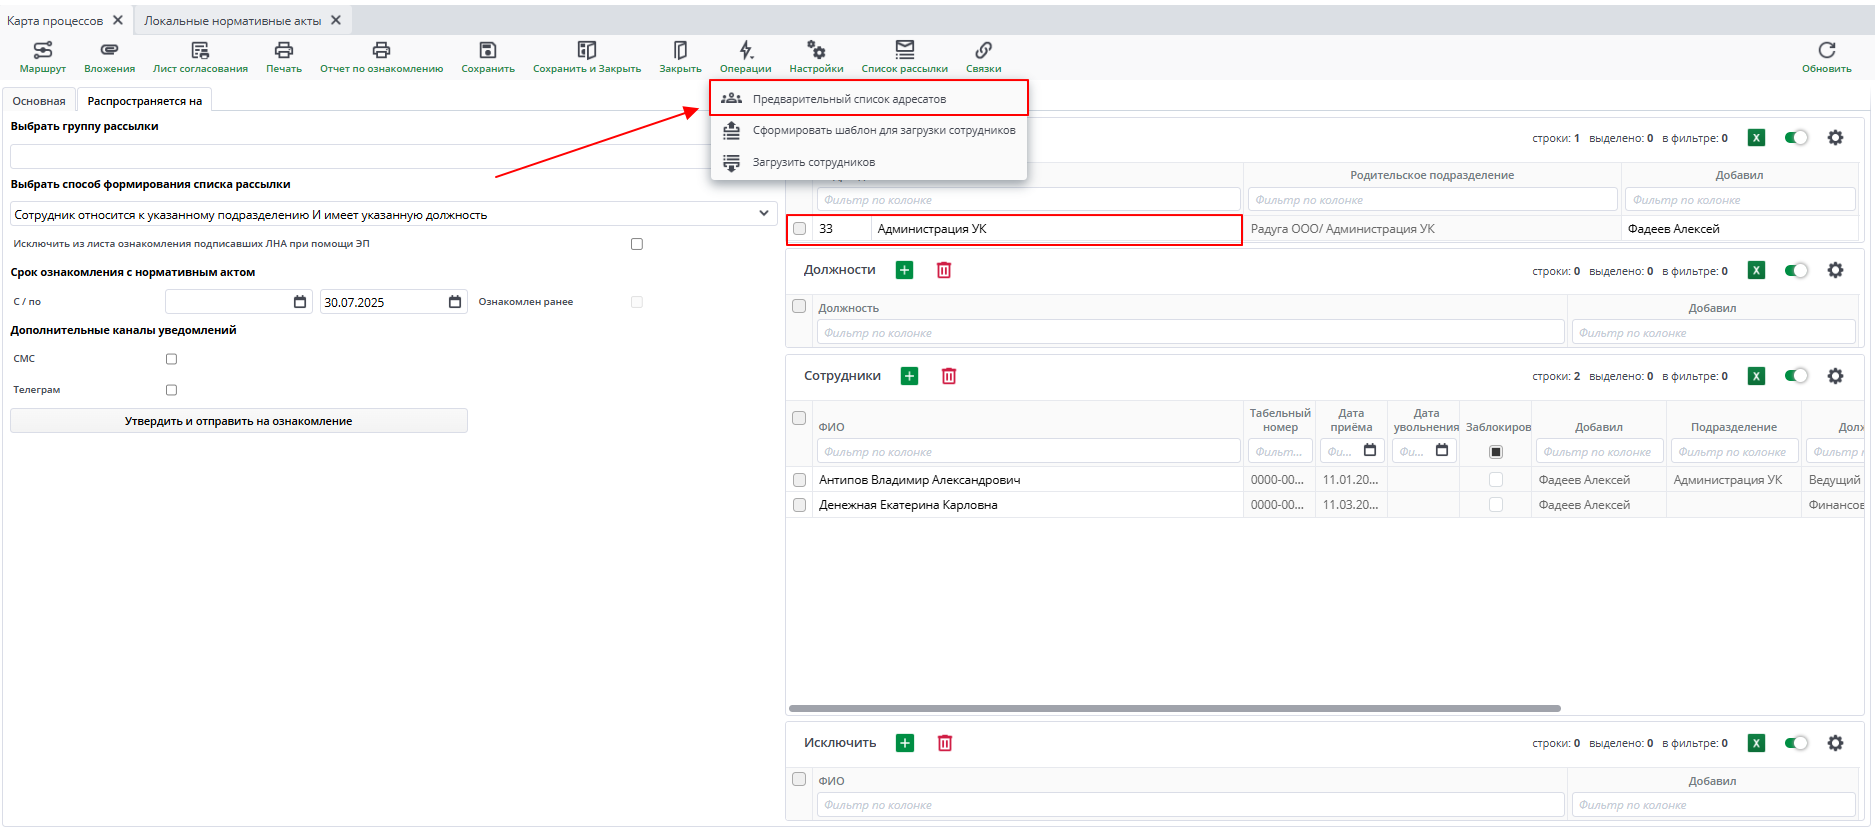Click Утвердить и отправить на ознакомление
The width and height of the screenshot is (1875, 829).
239,421
